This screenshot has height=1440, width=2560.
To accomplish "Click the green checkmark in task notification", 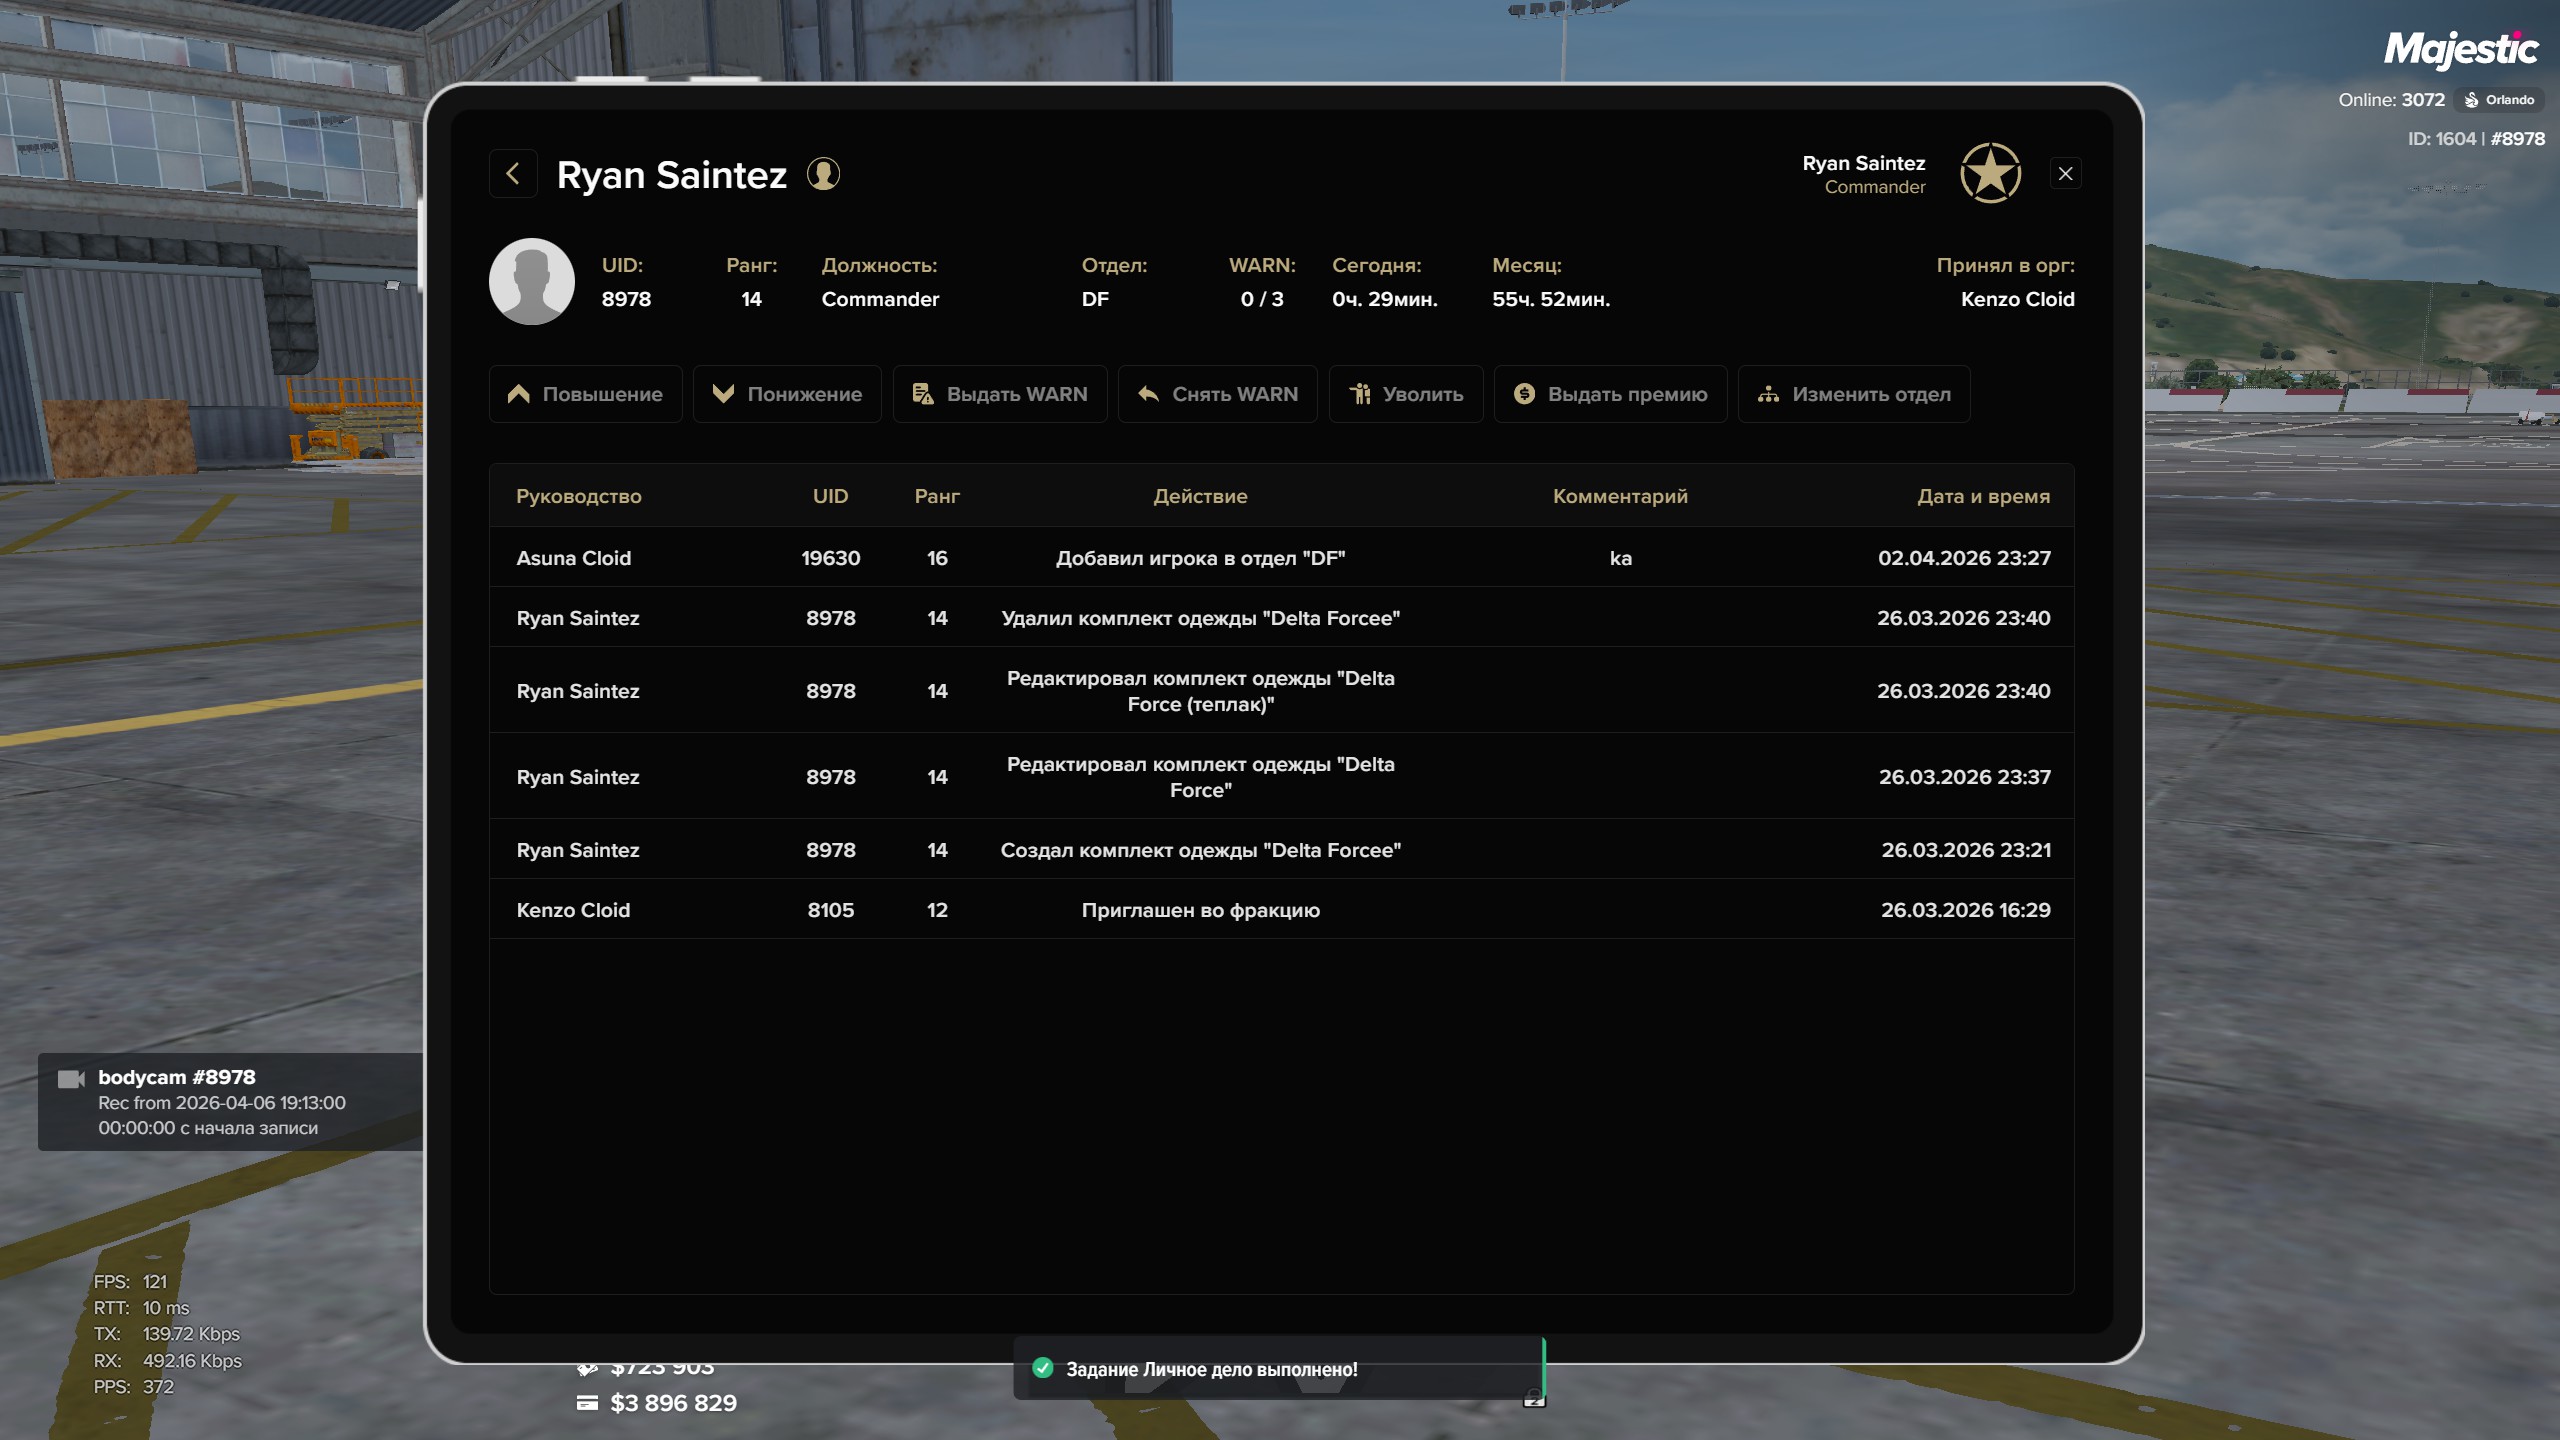I will click(x=1043, y=1368).
